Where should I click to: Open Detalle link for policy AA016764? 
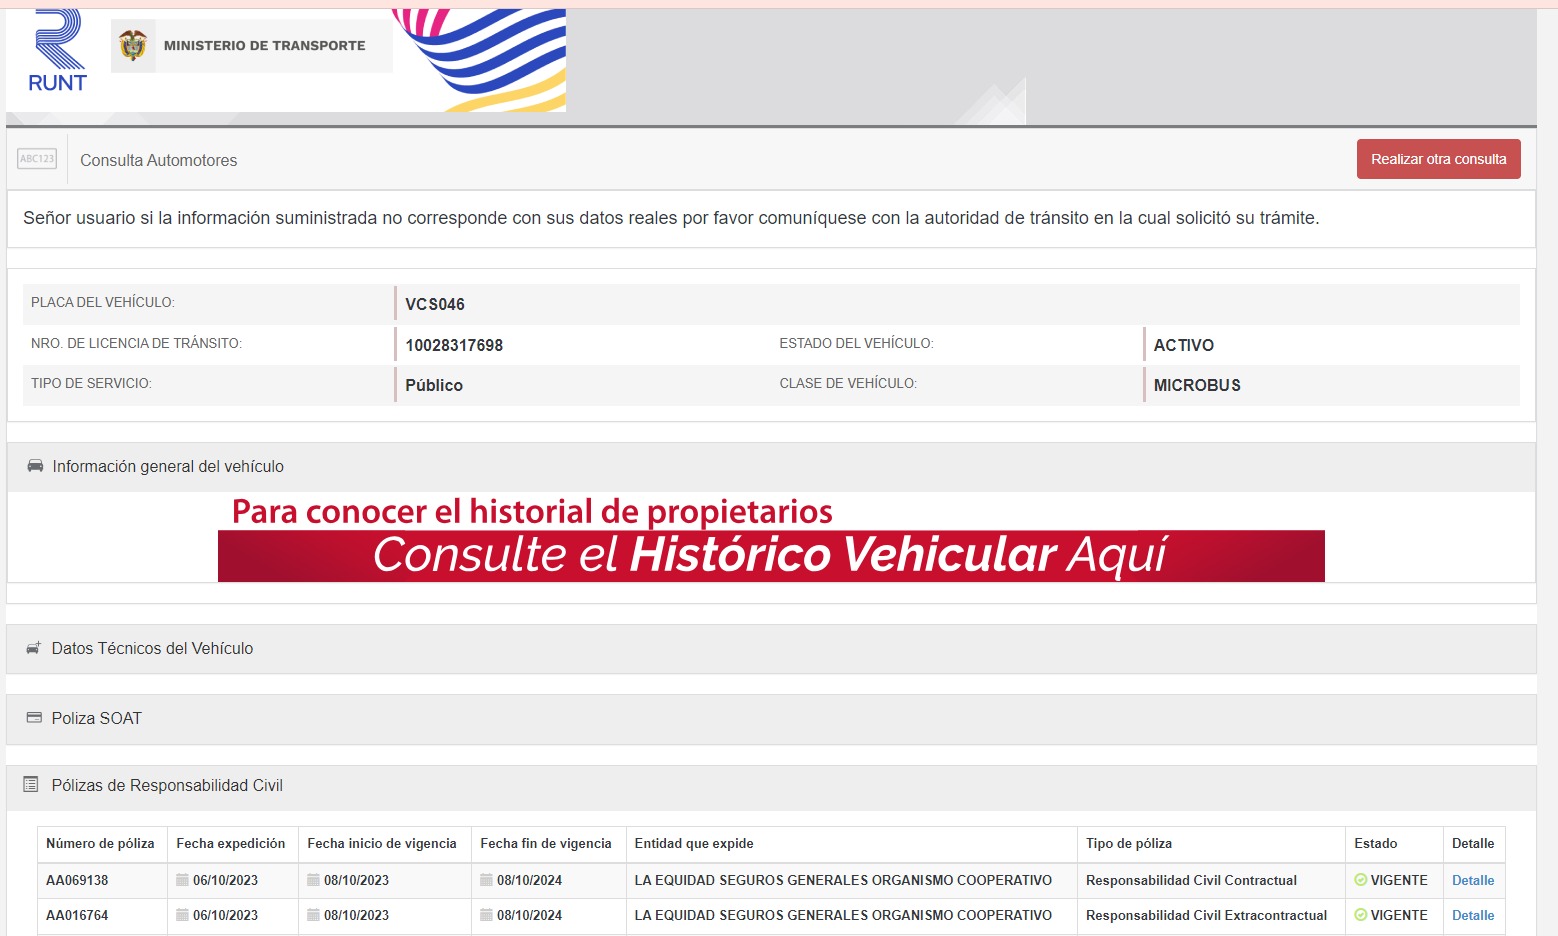[x=1472, y=915]
